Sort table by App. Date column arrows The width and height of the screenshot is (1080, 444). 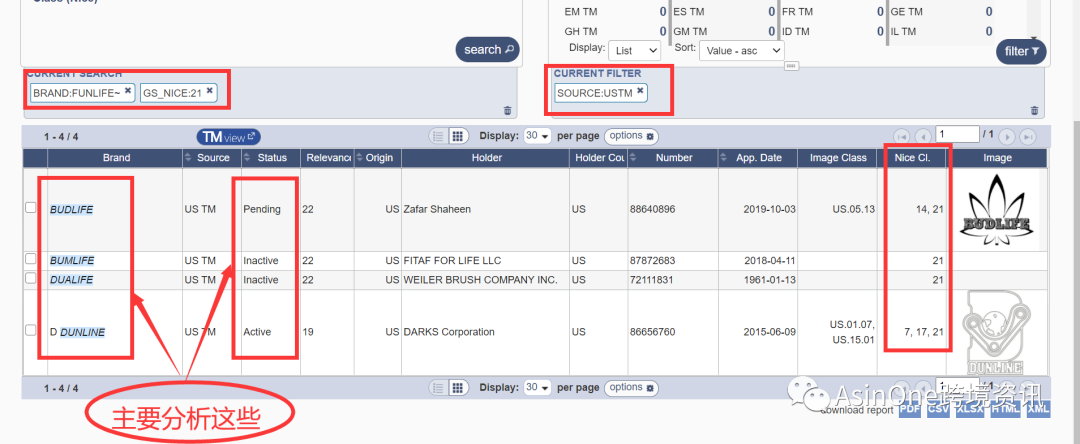723,158
